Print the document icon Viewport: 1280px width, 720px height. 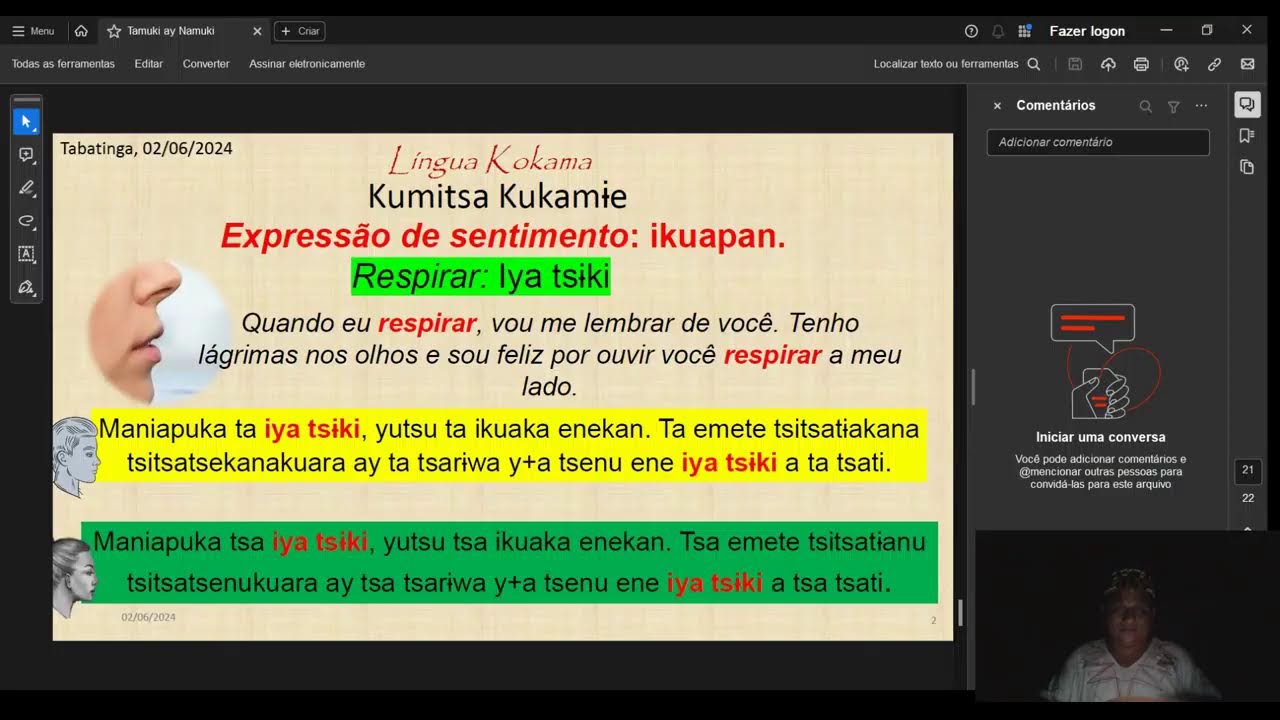click(1141, 64)
